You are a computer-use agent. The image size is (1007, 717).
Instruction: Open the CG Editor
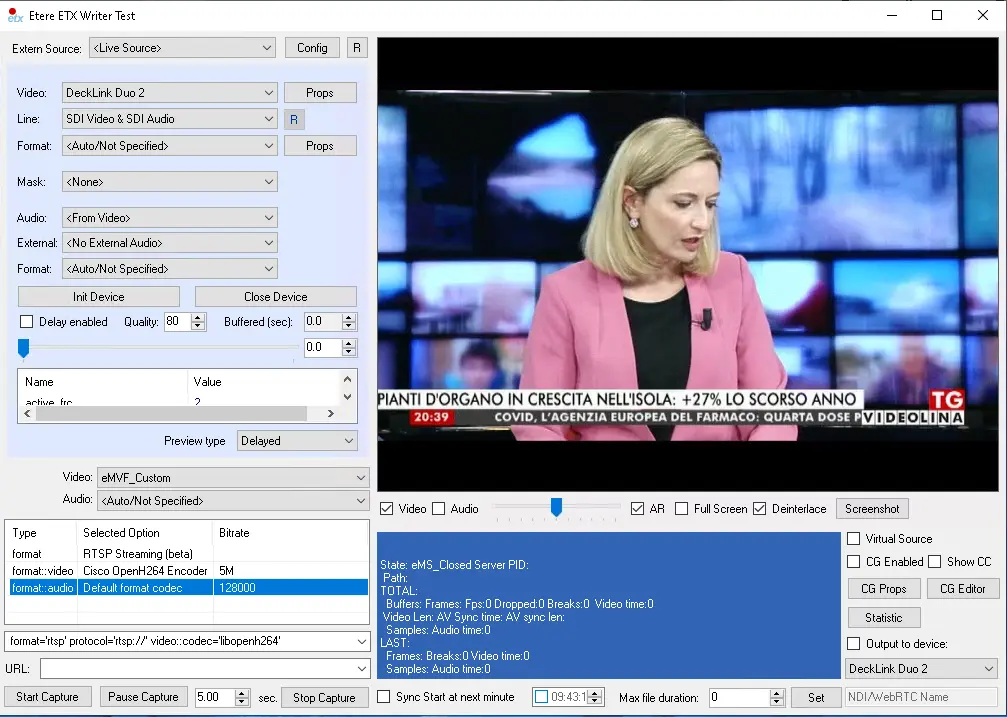tap(962, 589)
